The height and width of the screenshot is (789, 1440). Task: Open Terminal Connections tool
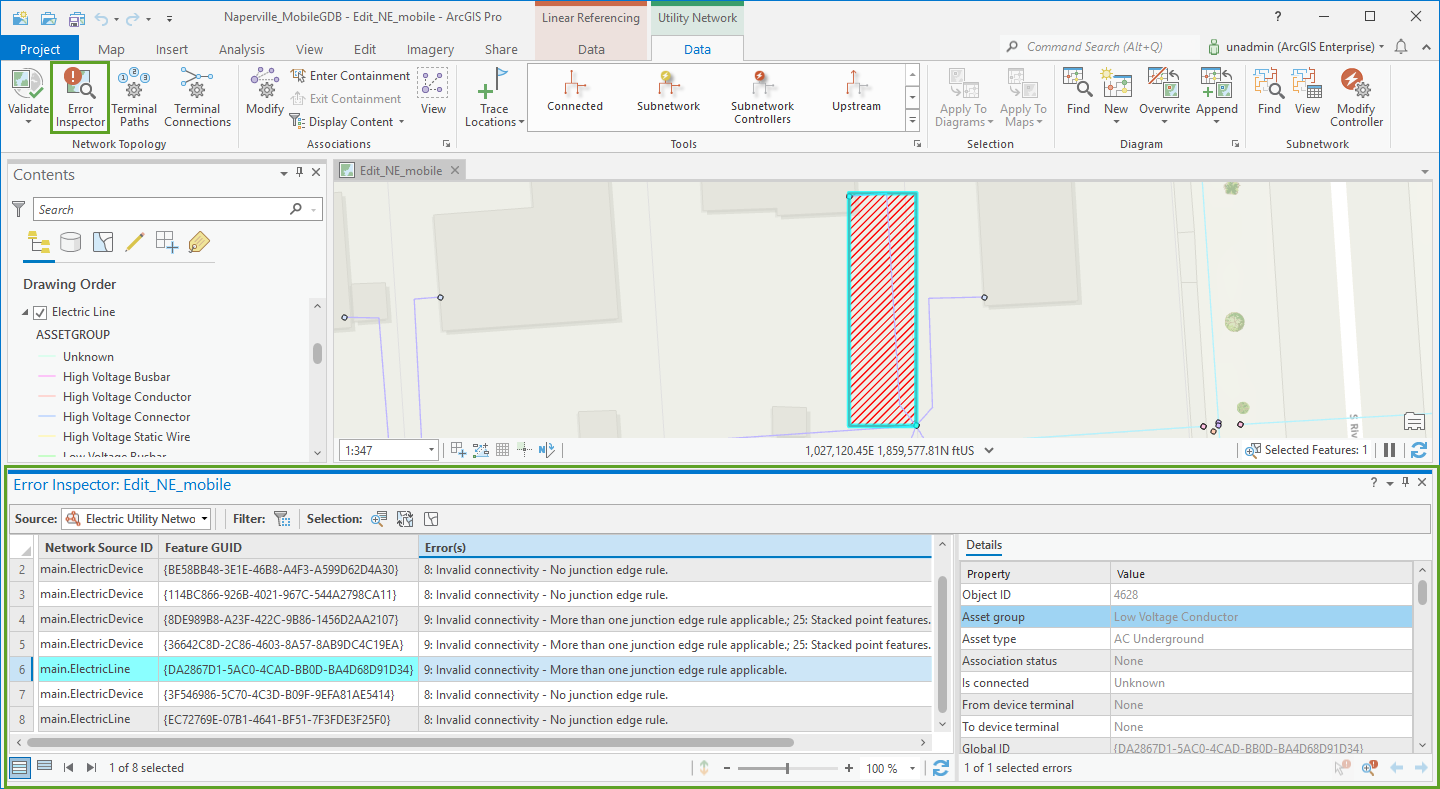[x=197, y=97]
